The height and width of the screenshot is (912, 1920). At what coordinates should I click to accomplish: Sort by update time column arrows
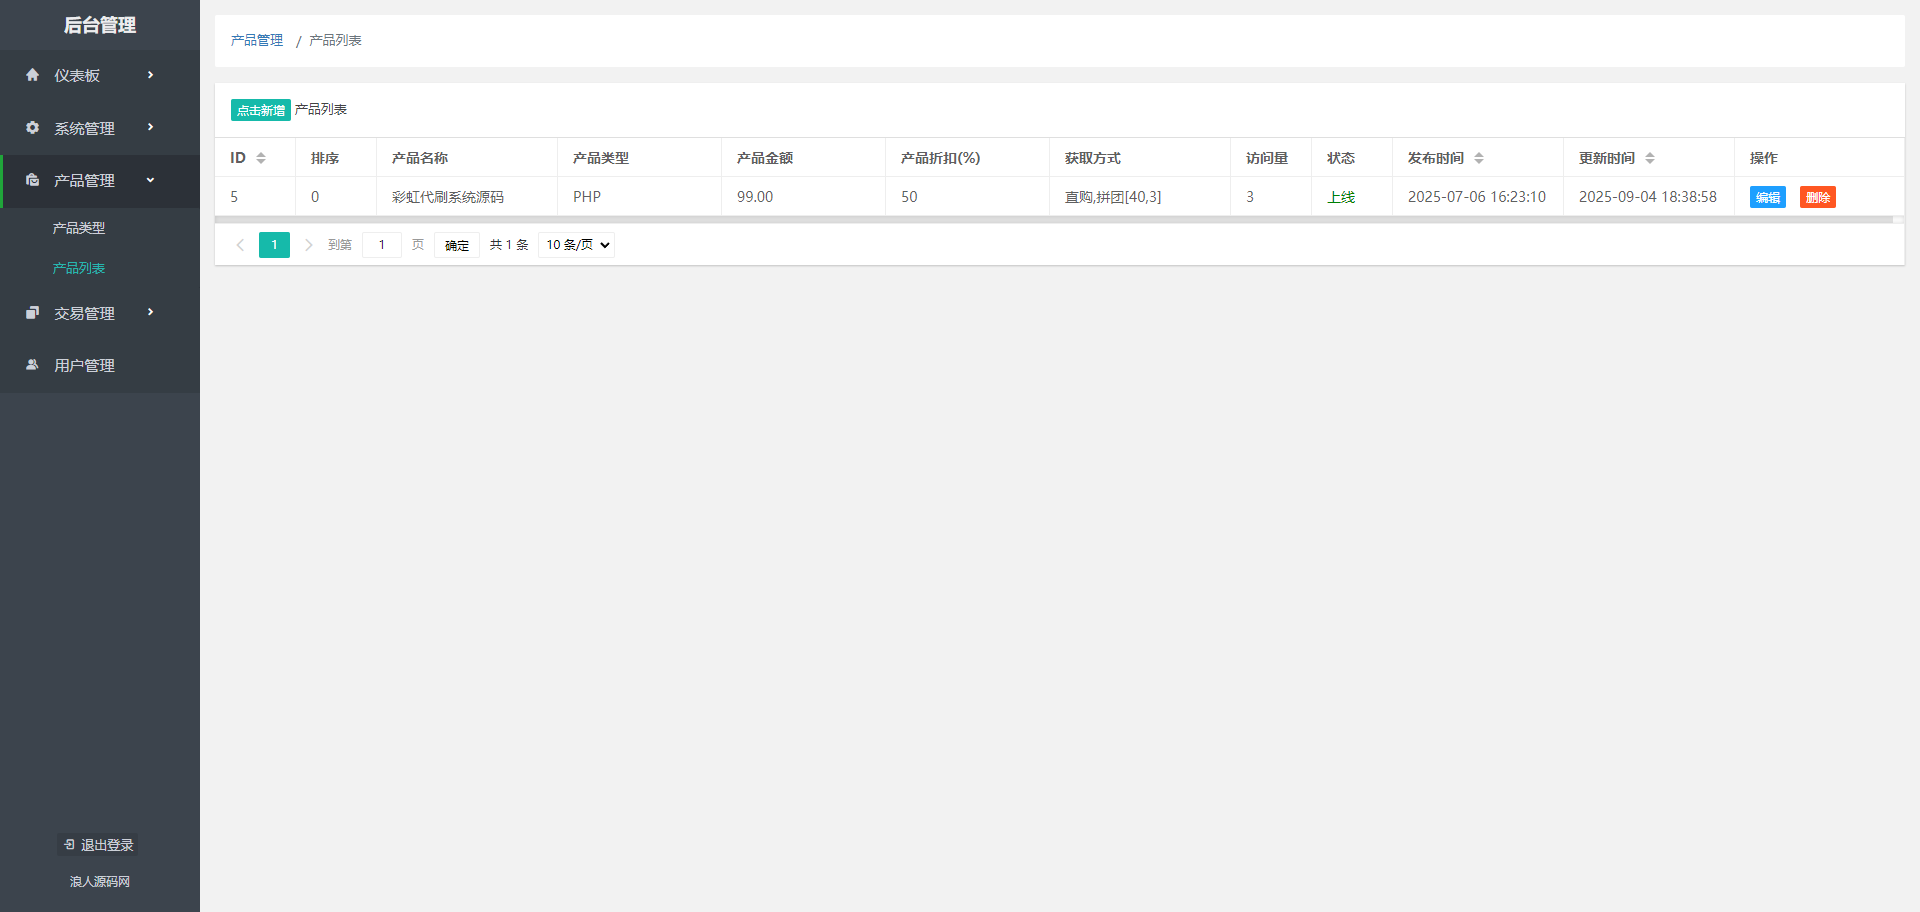pos(1650,158)
